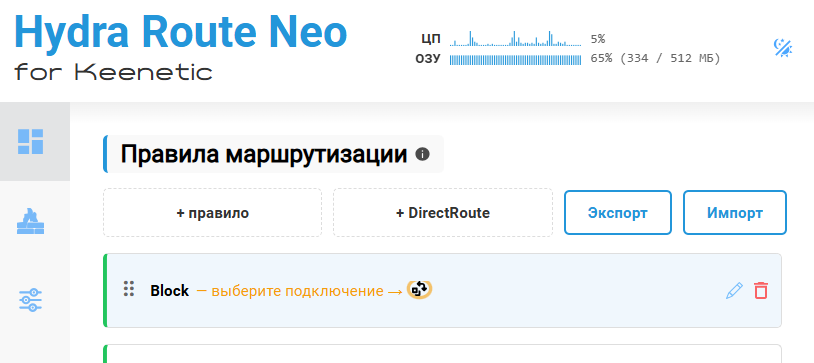The height and width of the screenshot is (363, 814).
Task: Edit the Block rule with pencil icon
Action: pos(734,290)
